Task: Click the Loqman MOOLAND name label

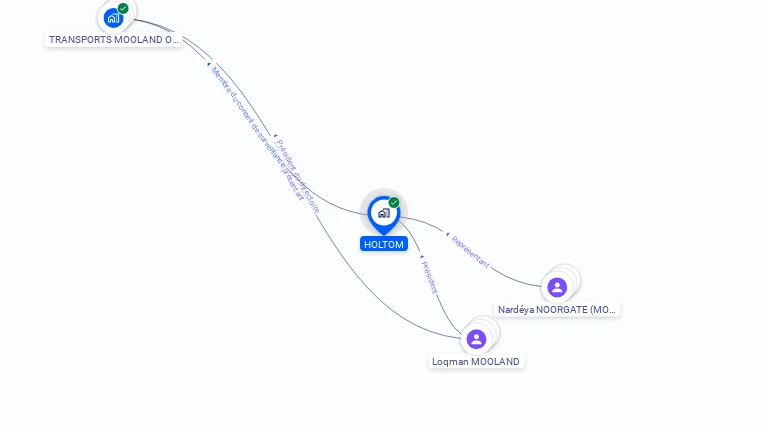Action: point(476,361)
